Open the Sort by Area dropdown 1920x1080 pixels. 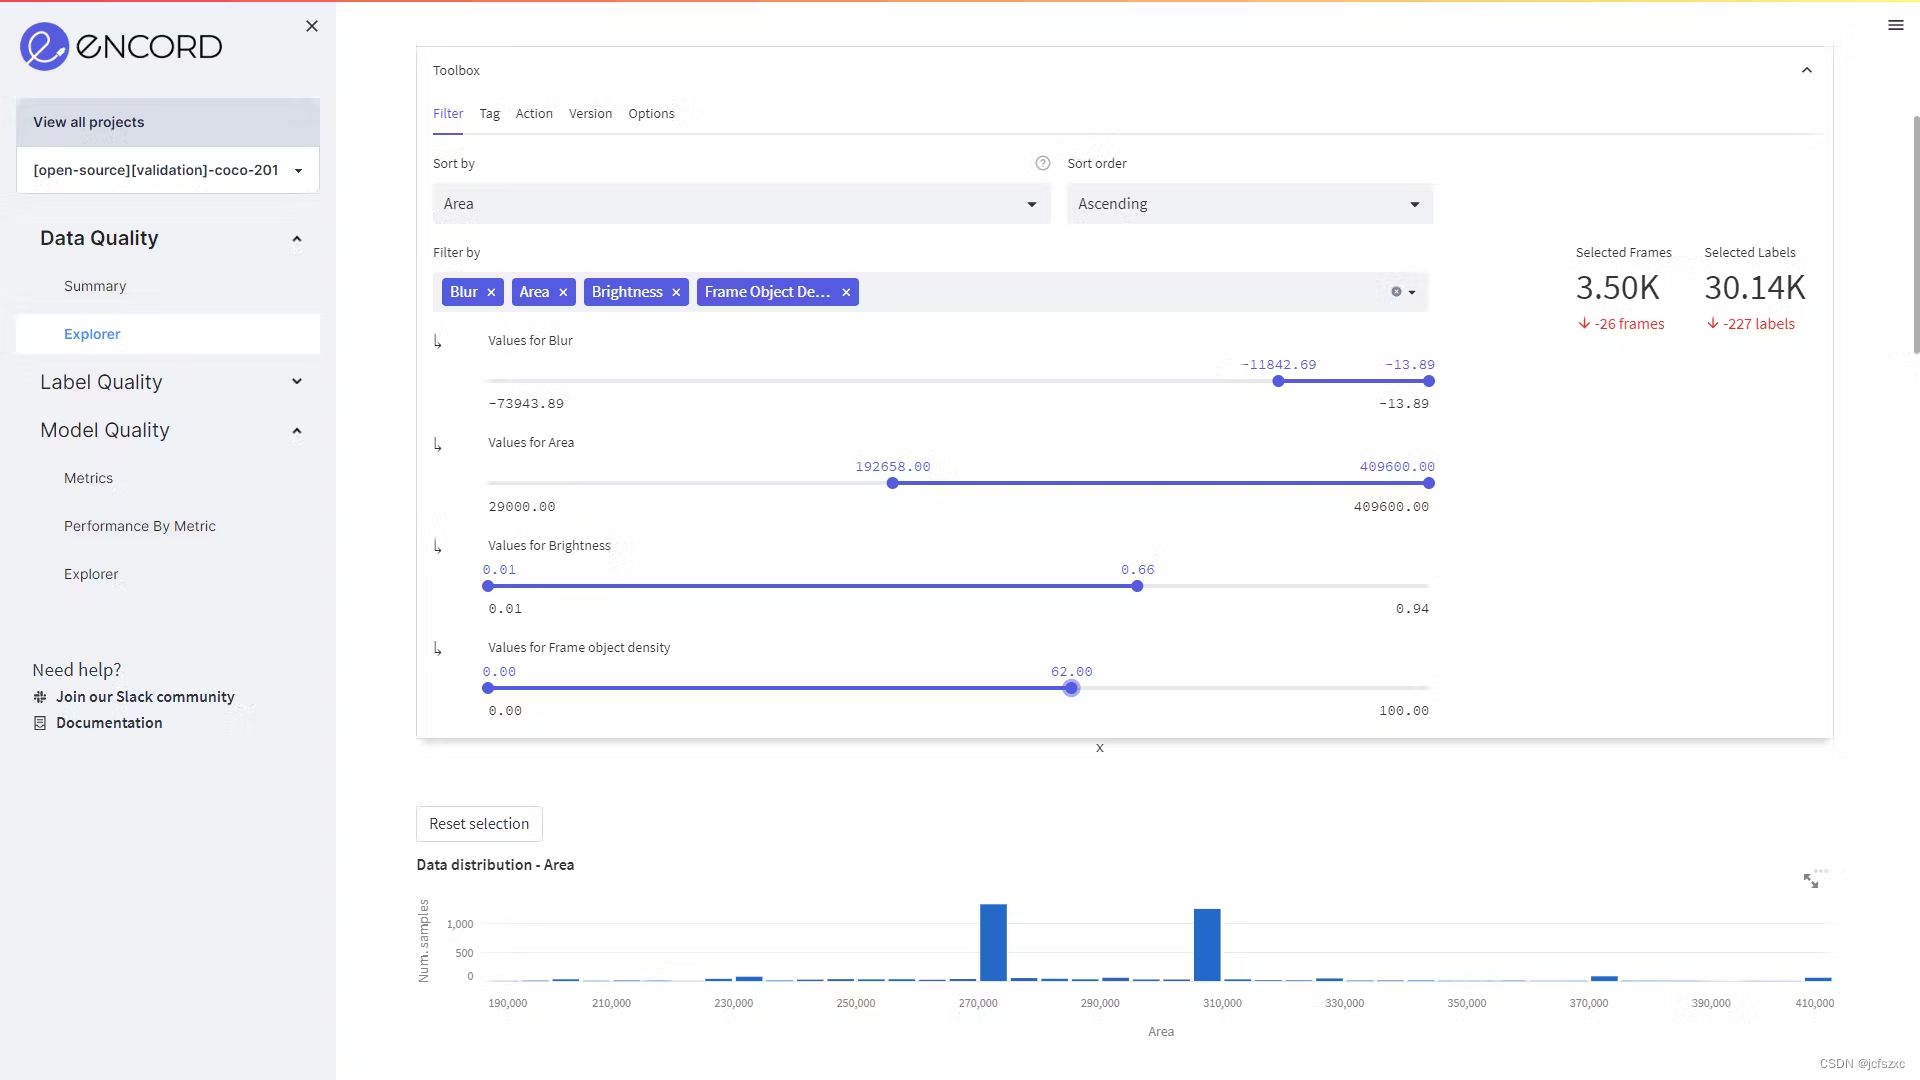(x=741, y=204)
